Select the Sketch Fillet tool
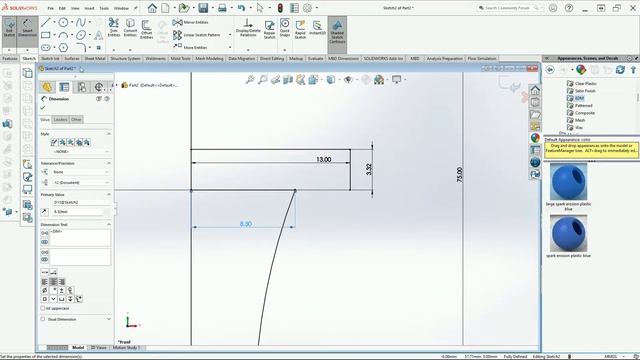The height and width of the screenshot is (360, 640). point(81,48)
